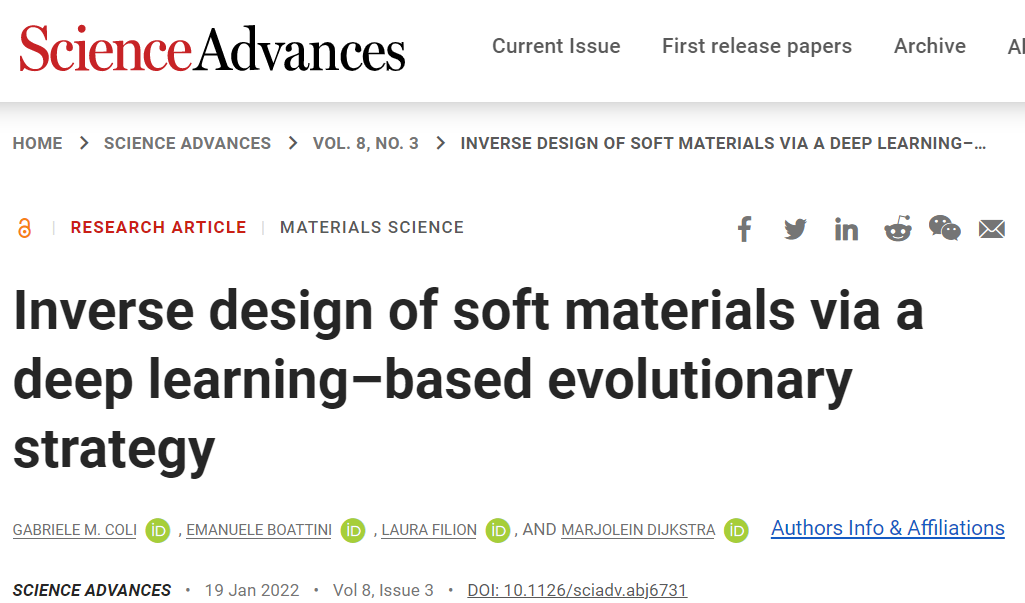Image resolution: width=1025 pixels, height=603 pixels.
Task: Share the article on LinkedIn
Action: tap(846, 229)
